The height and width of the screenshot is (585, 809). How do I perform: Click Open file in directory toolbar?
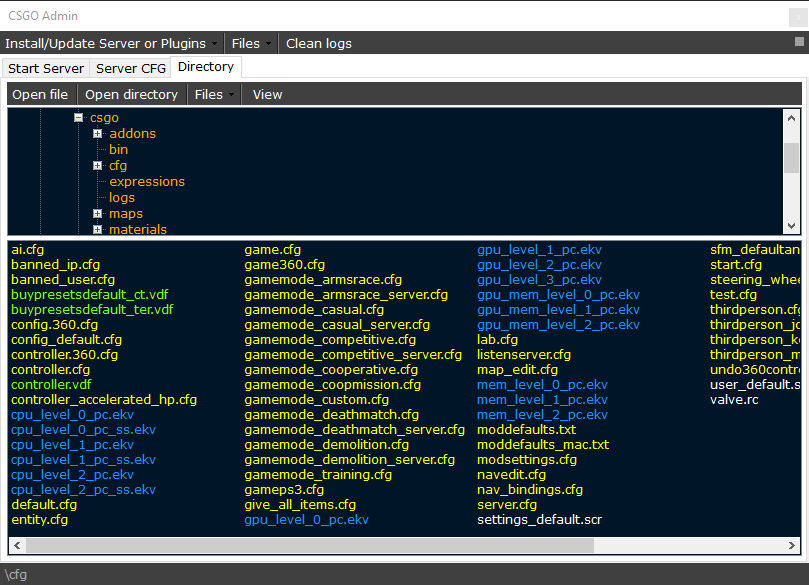point(40,94)
